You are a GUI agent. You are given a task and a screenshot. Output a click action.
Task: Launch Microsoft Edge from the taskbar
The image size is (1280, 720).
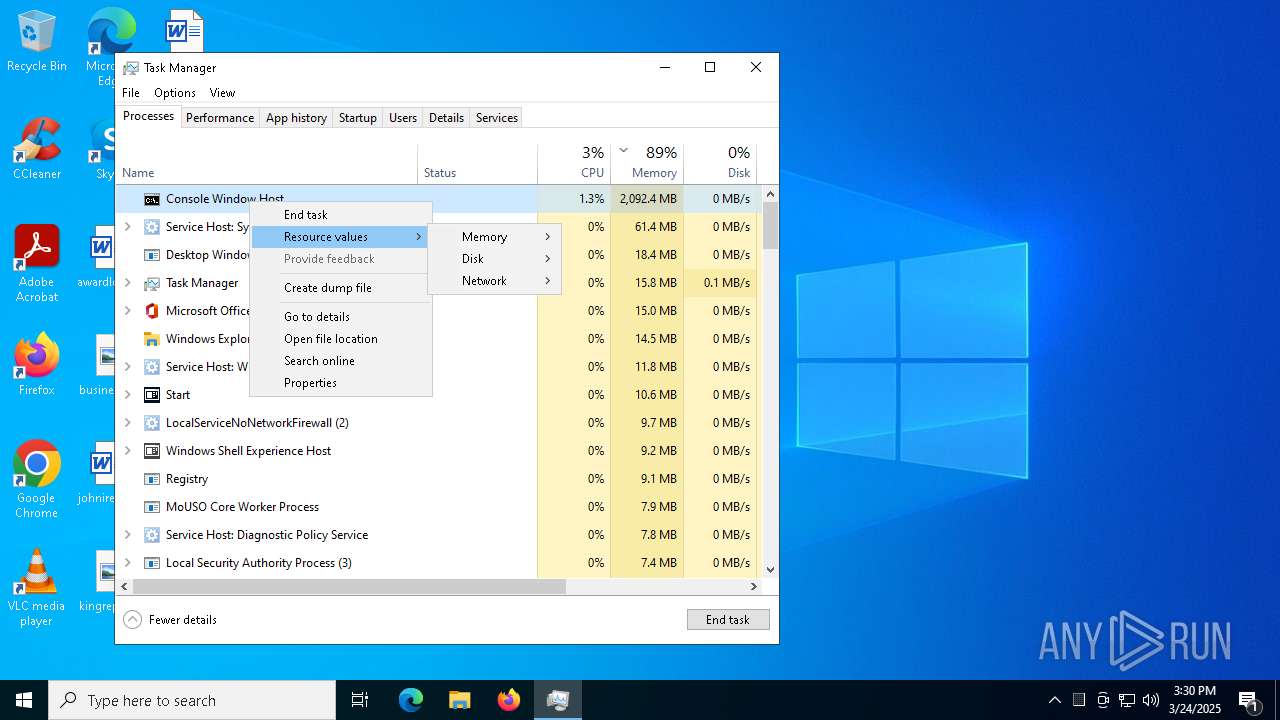pos(411,700)
